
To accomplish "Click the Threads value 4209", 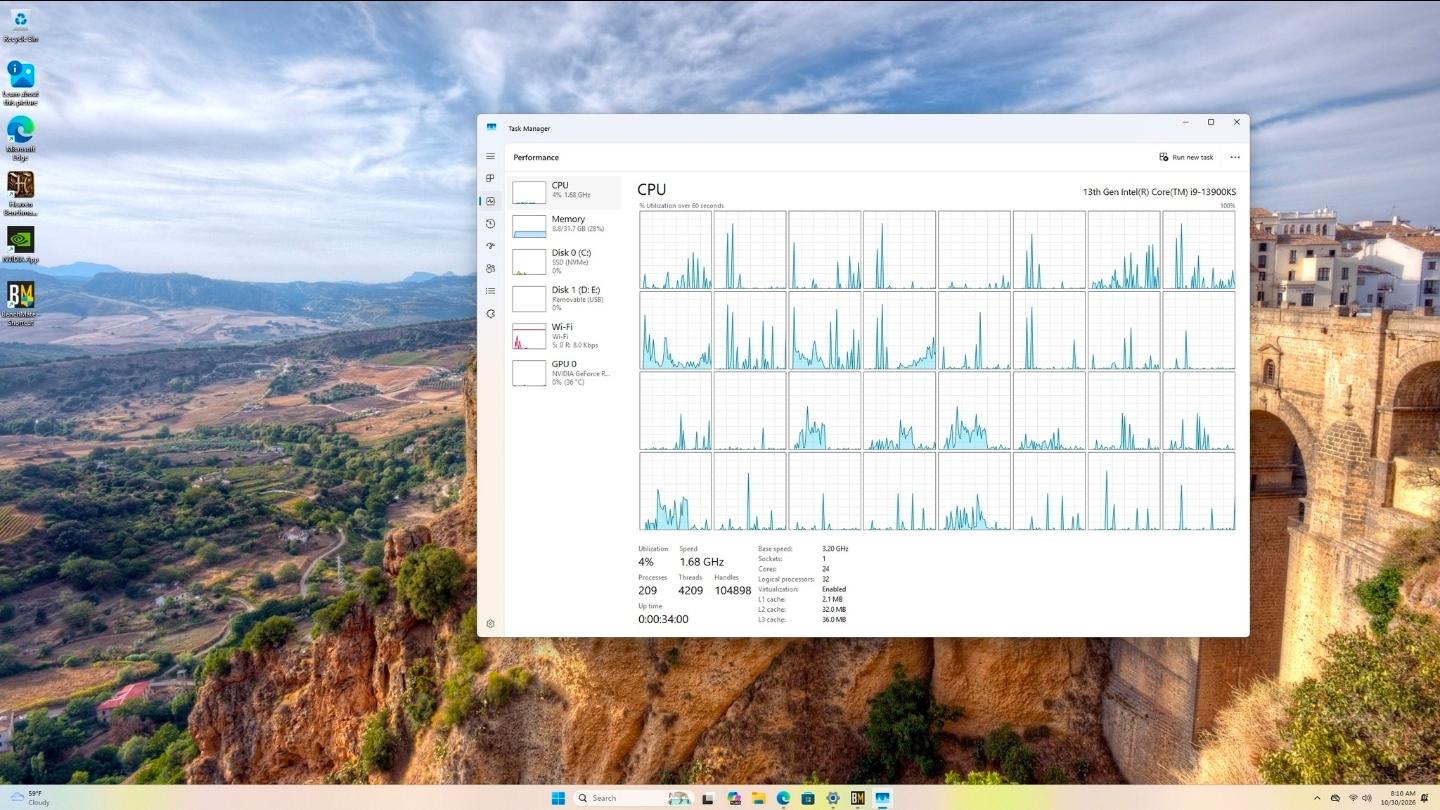I will click(691, 591).
